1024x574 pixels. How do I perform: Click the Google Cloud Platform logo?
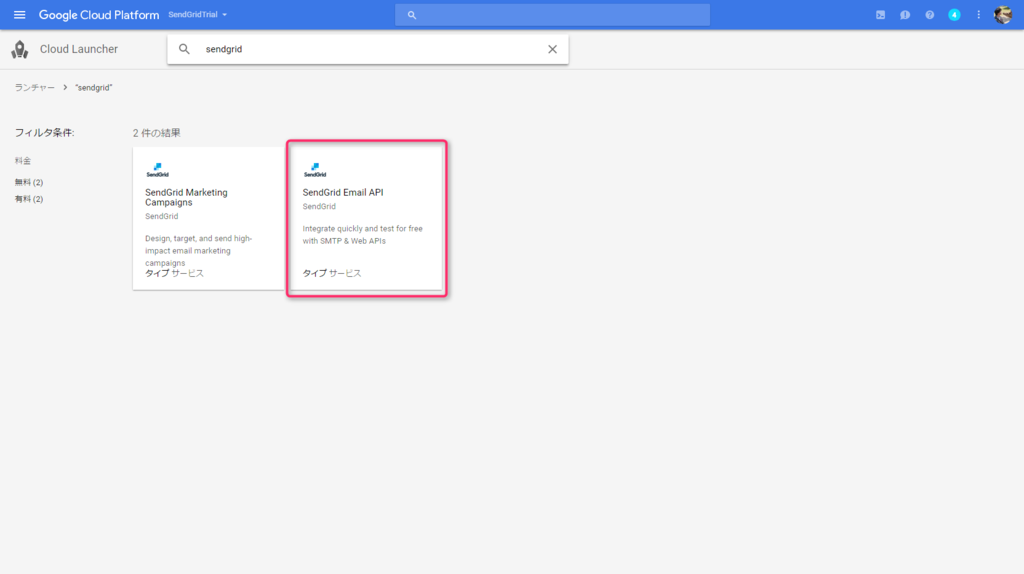point(99,14)
